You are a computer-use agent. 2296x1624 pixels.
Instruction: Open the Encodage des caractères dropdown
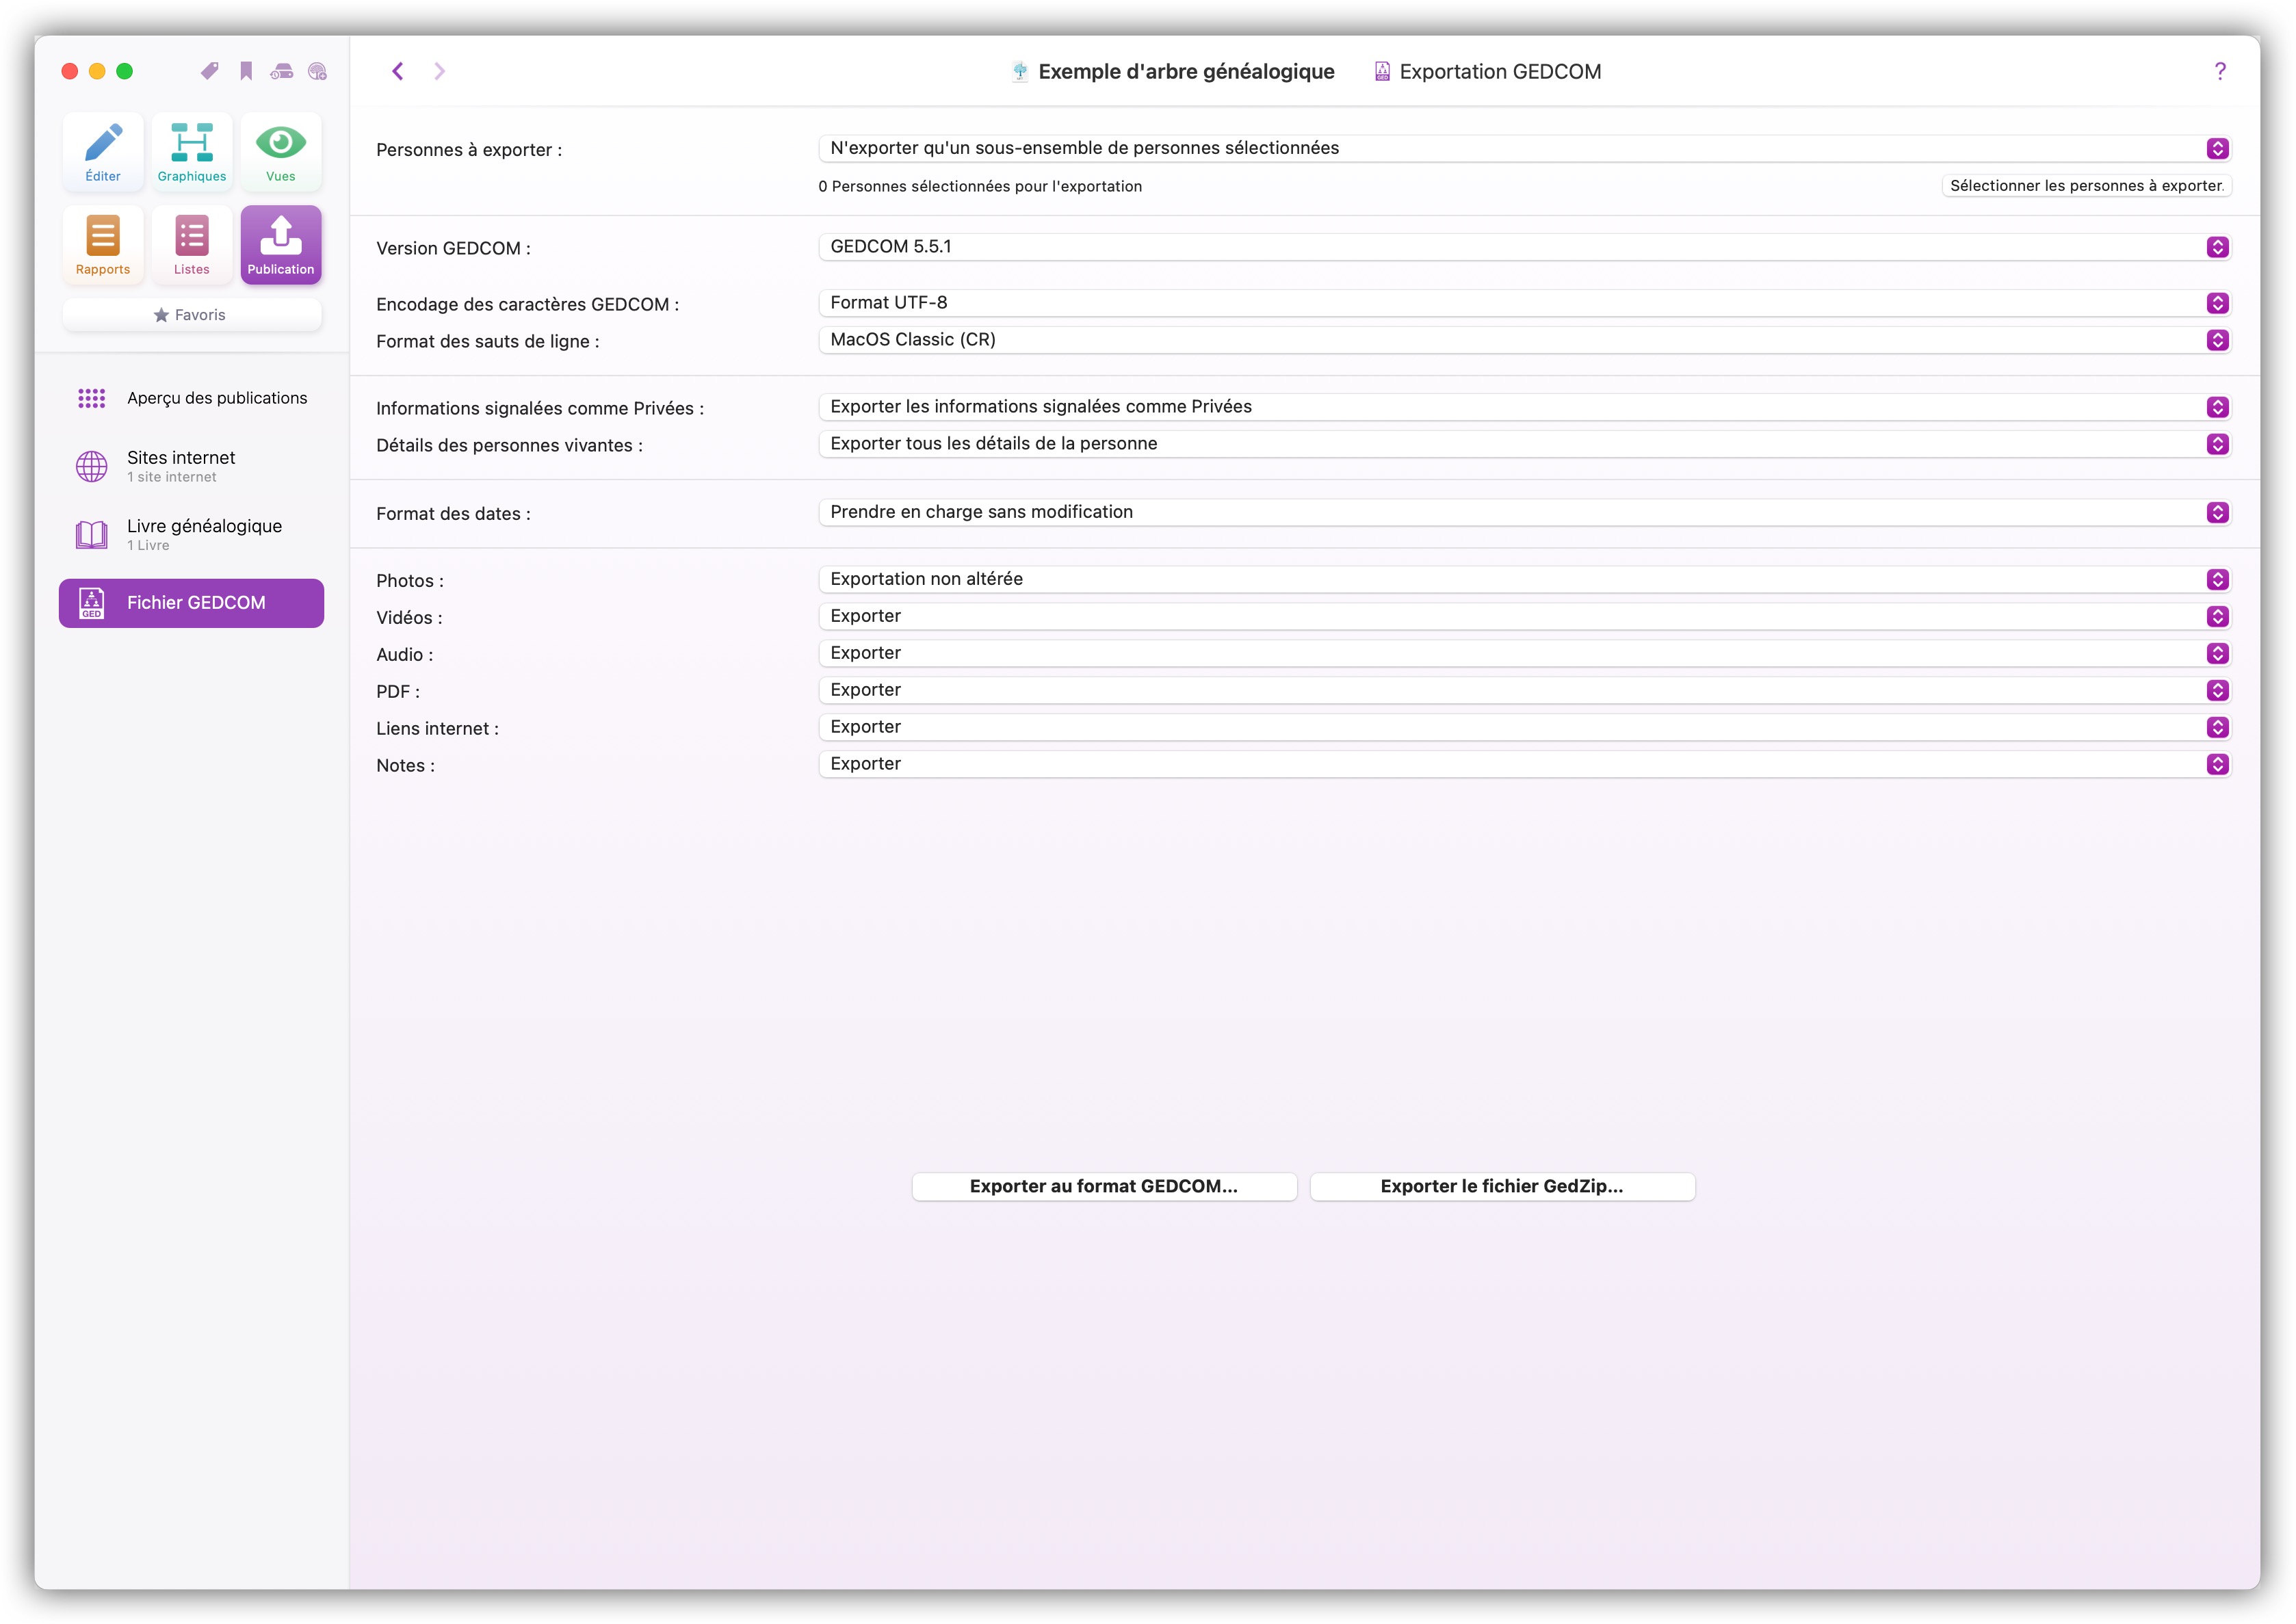click(1525, 303)
